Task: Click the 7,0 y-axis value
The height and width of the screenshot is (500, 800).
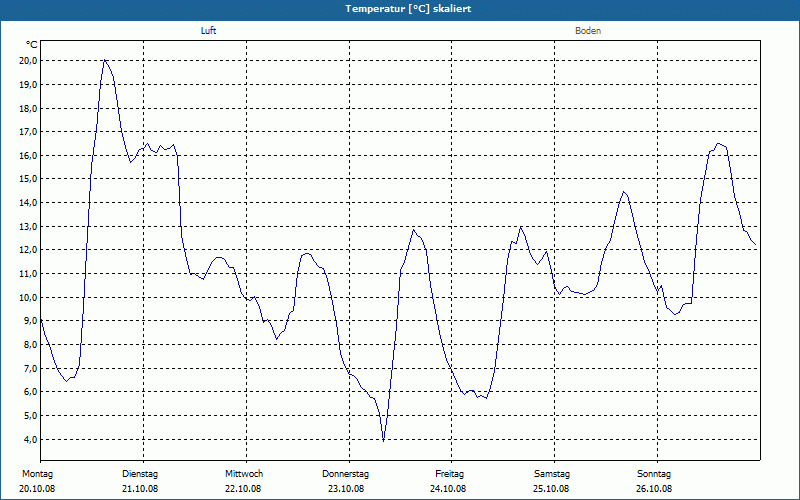Action: pos(31,368)
